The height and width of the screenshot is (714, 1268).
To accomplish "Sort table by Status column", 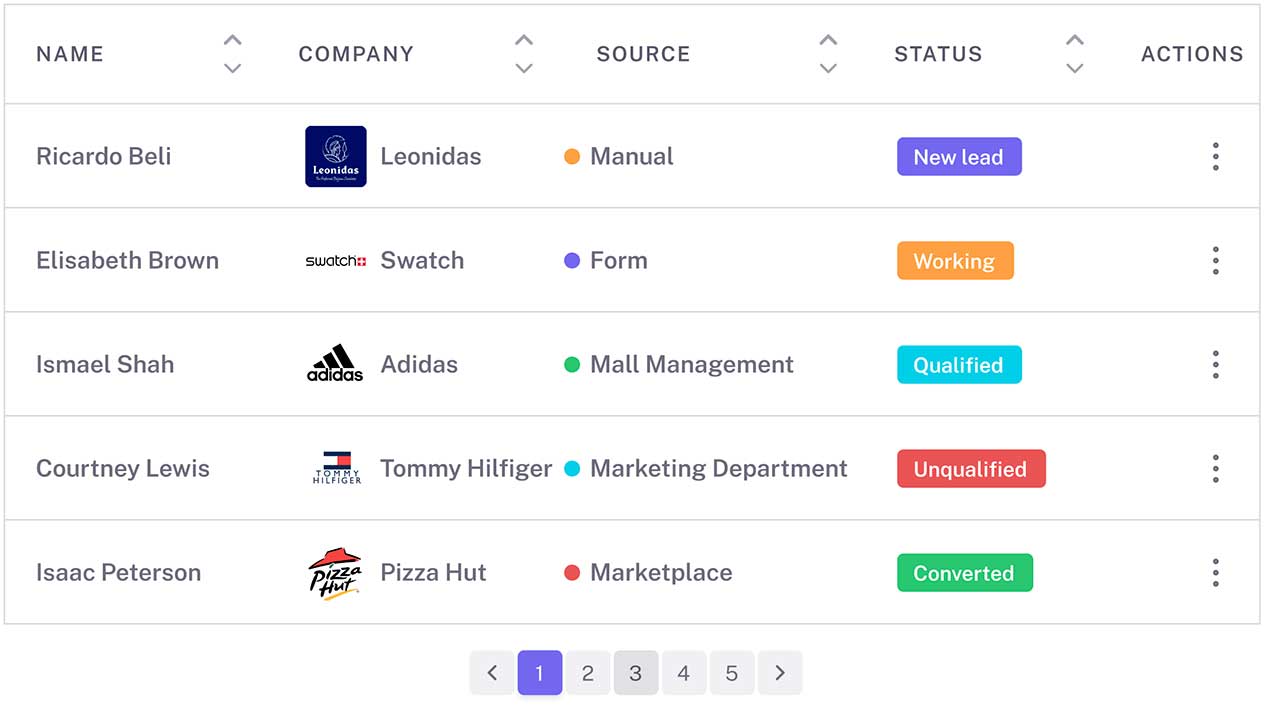I will pyautogui.click(x=1075, y=54).
